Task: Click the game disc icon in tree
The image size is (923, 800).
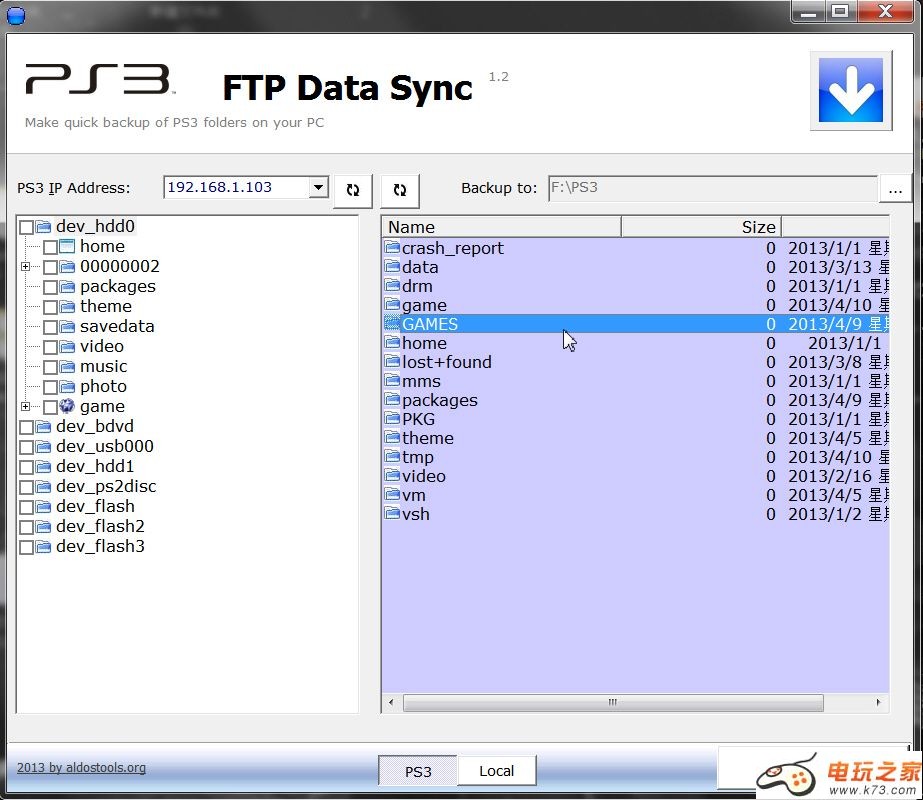Action: [x=67, y=407]
